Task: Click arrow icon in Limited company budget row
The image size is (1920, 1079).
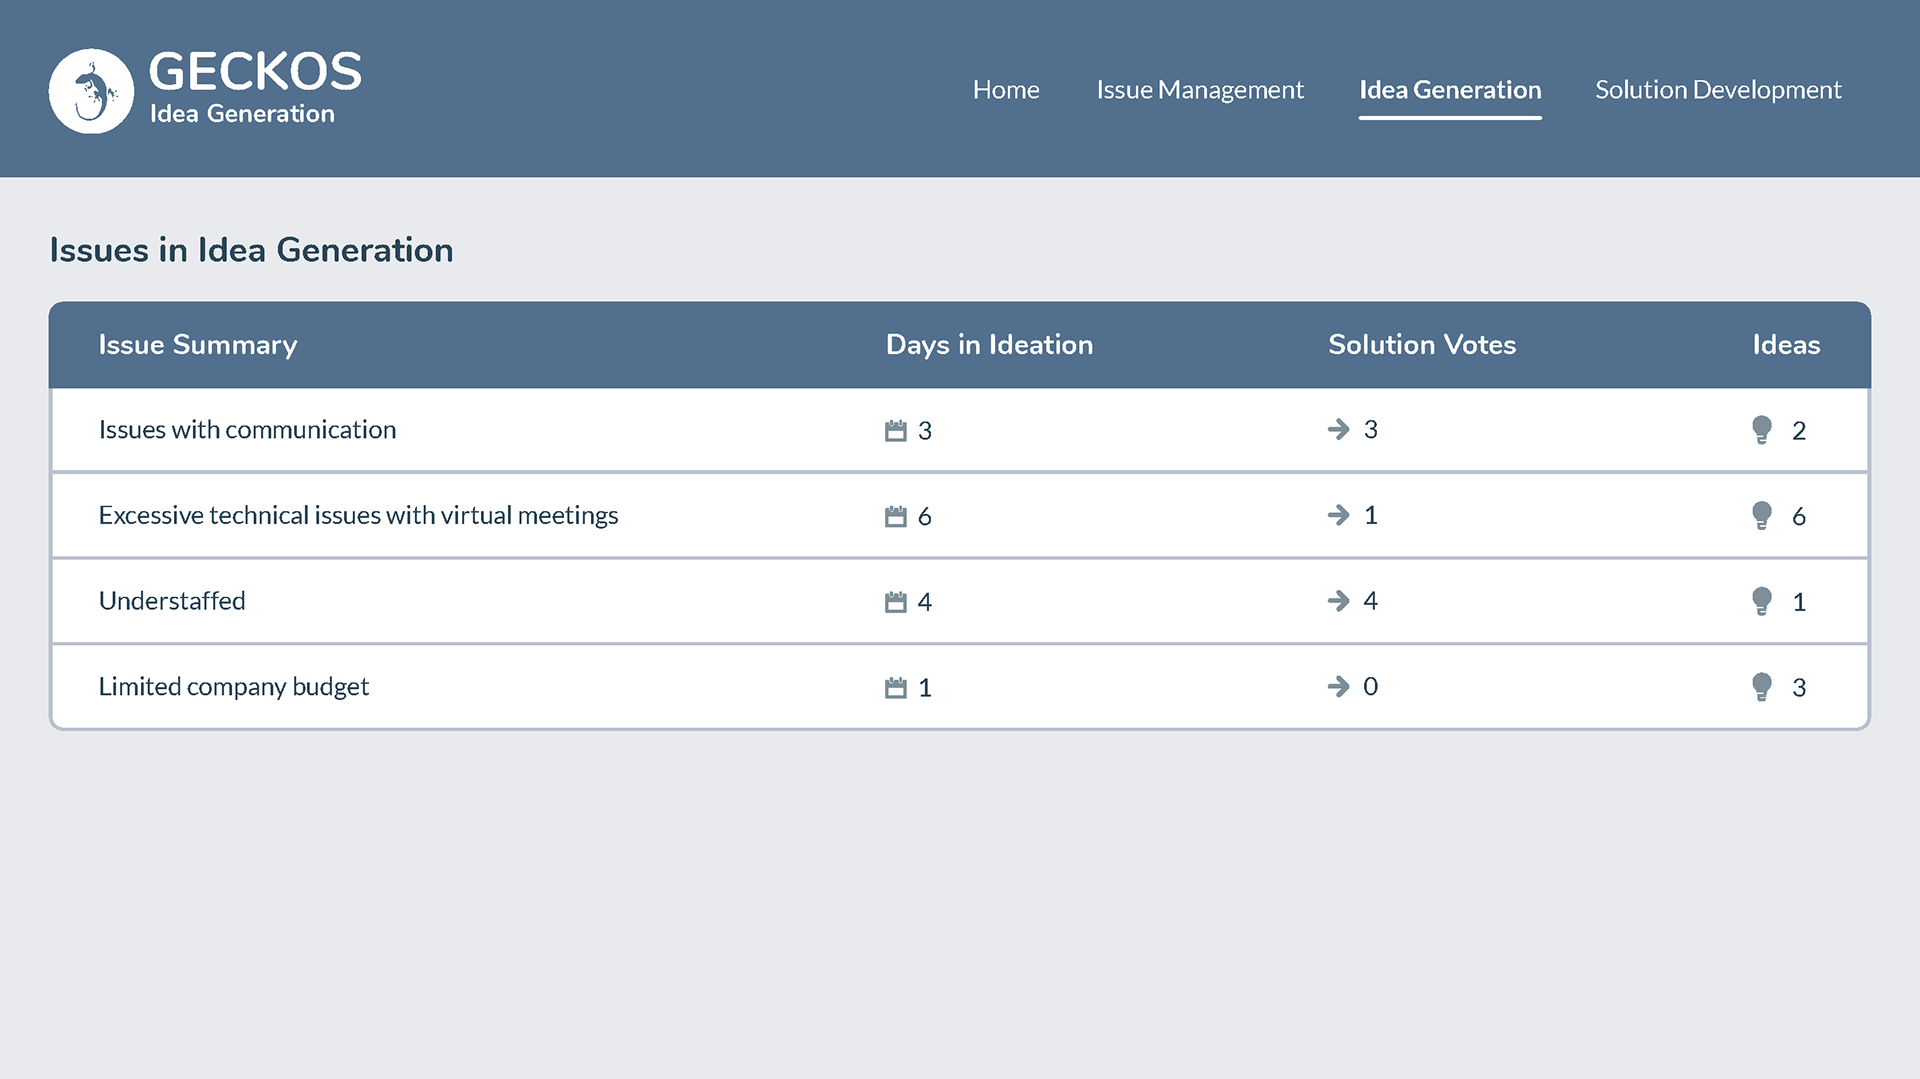Action: click(x=1338, y=687)
